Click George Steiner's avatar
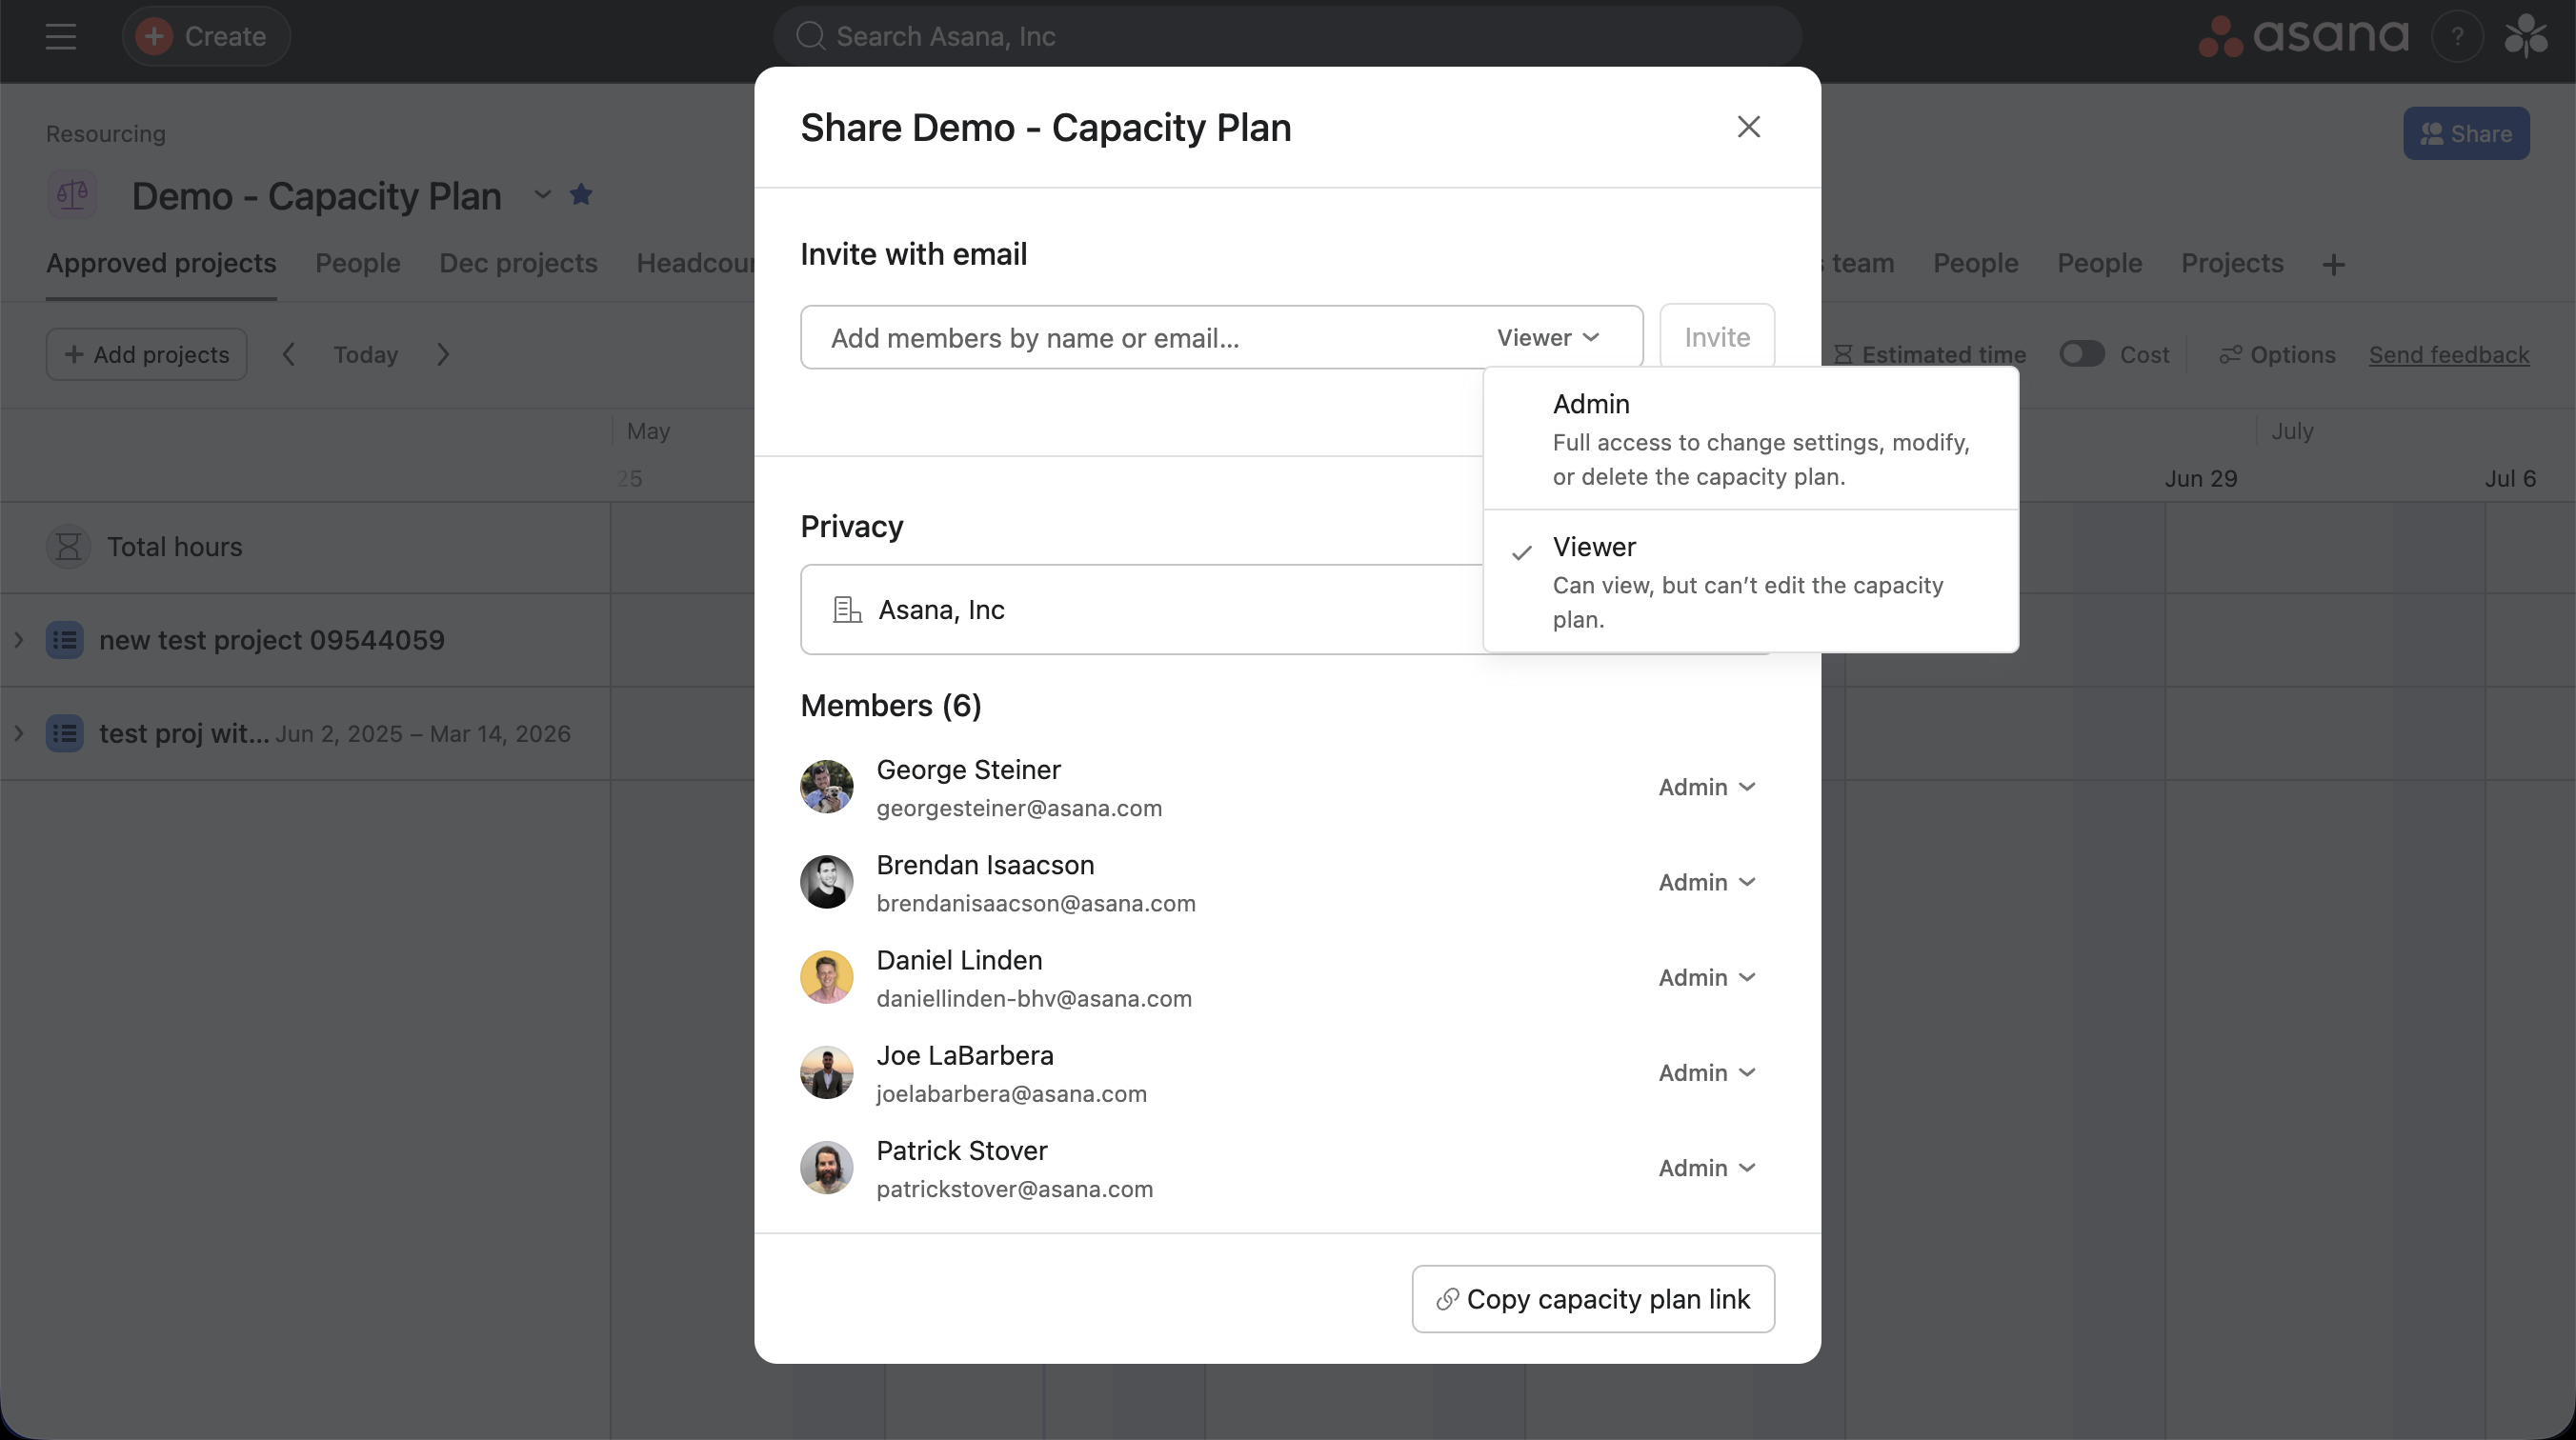The image size is (2576, 1440). tap(827, 787)
